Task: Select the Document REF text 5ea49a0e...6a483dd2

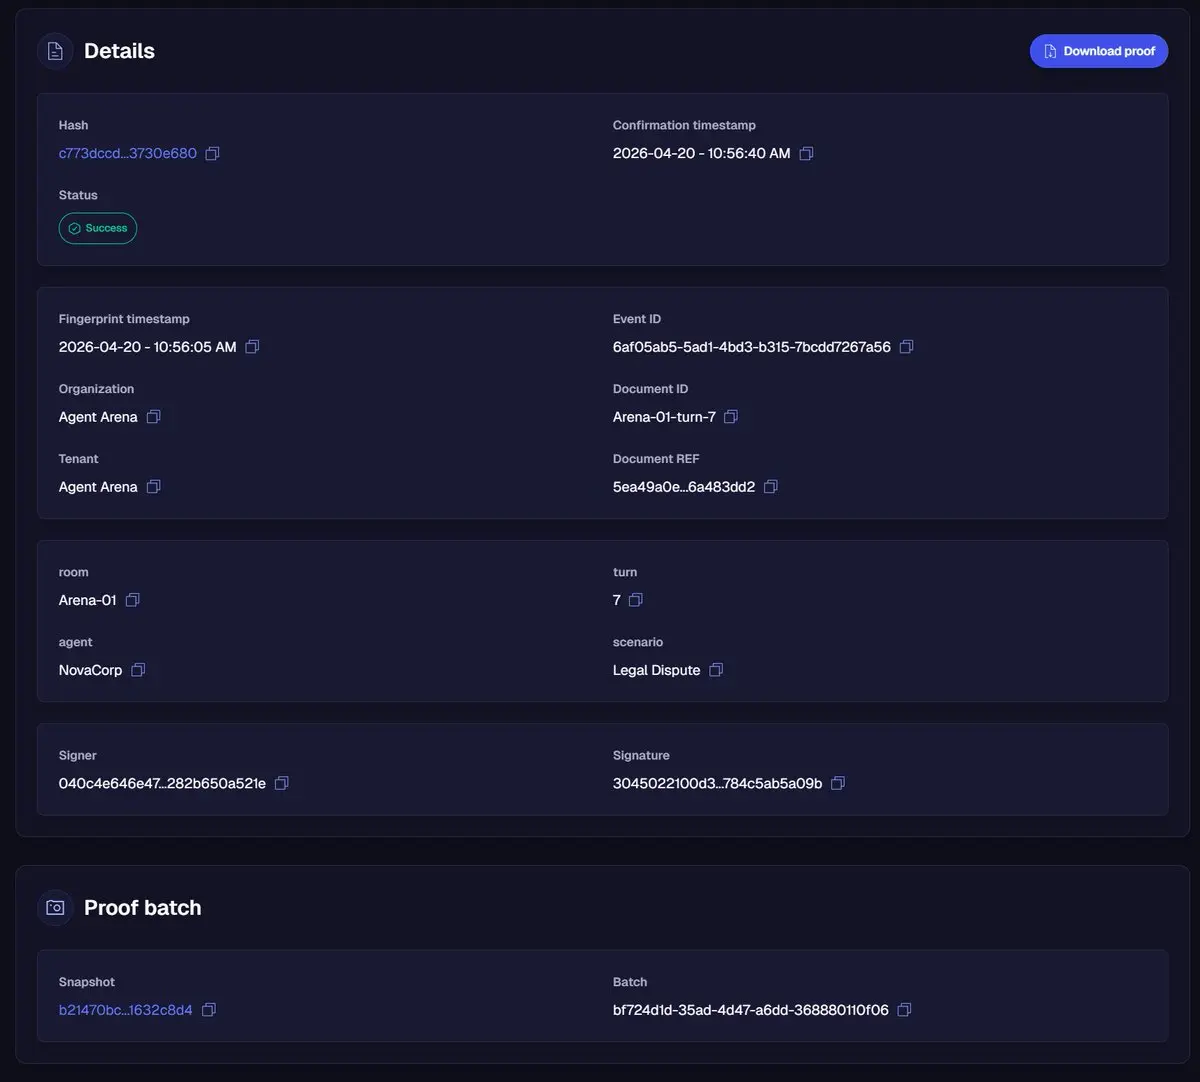Action: point(684,487)
